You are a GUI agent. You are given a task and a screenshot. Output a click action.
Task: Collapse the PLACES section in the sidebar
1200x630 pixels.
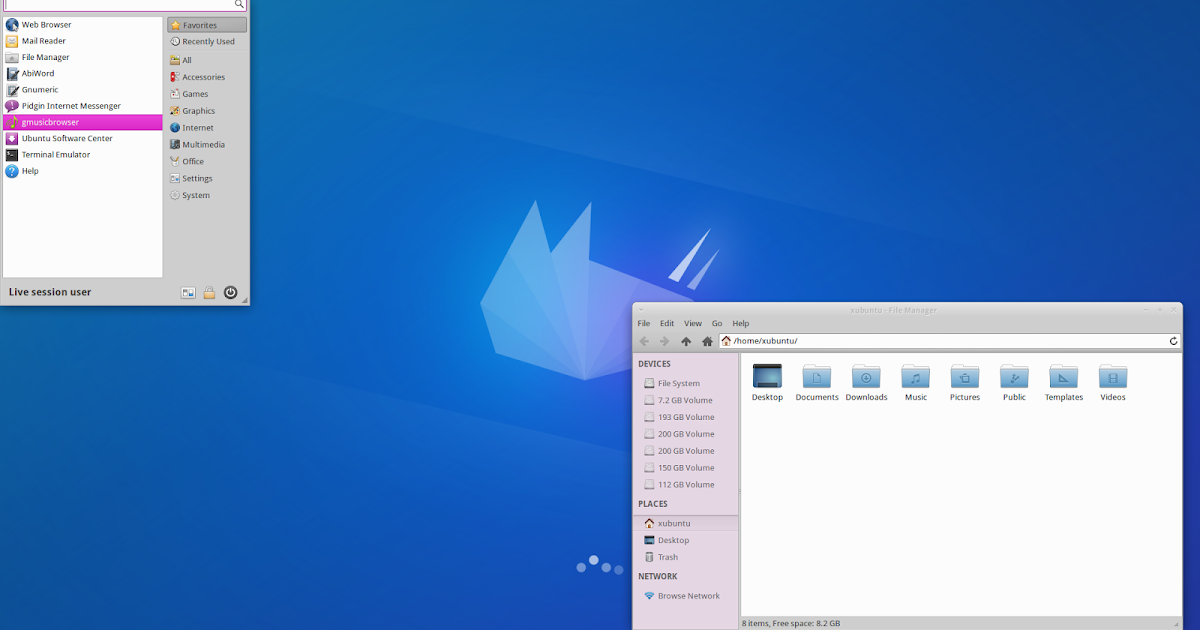point(652,504)
